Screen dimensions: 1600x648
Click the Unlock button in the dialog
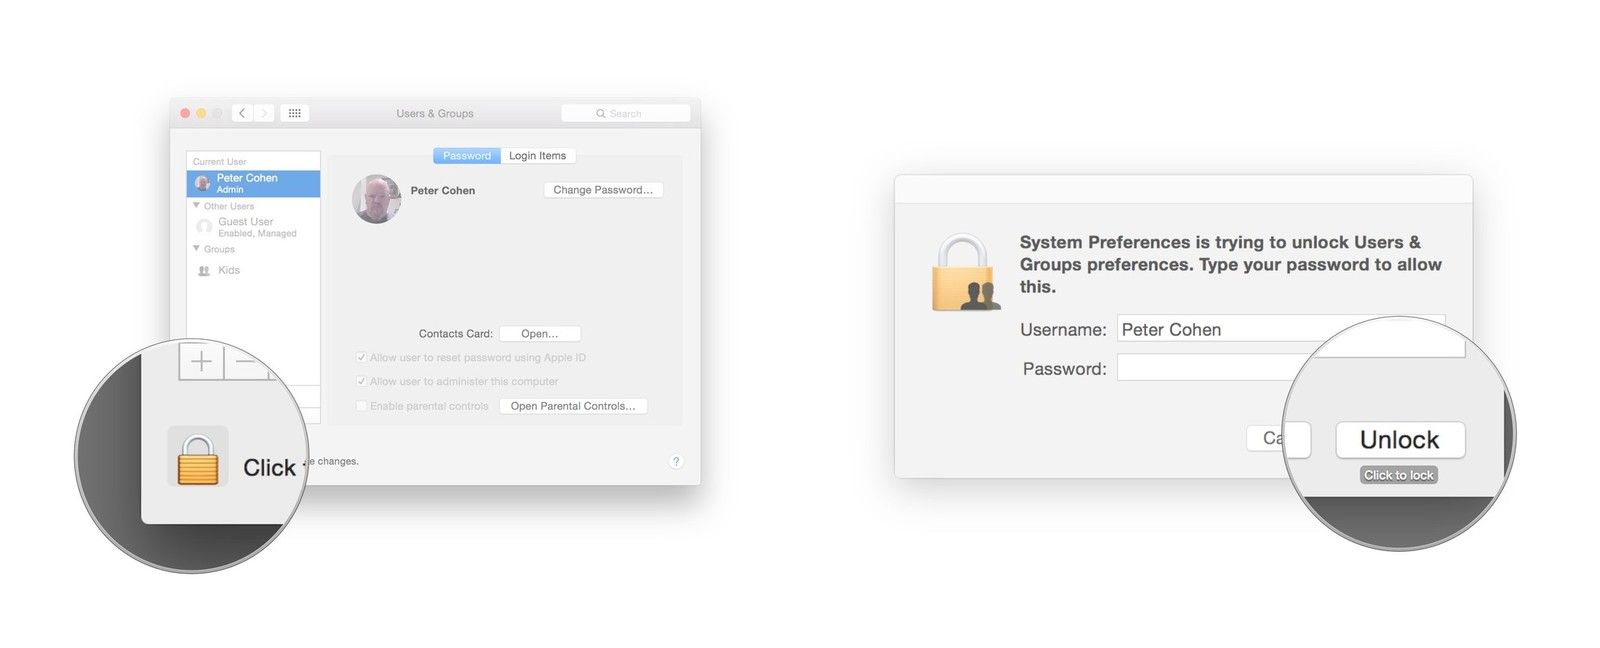[x=1399, y=440]
